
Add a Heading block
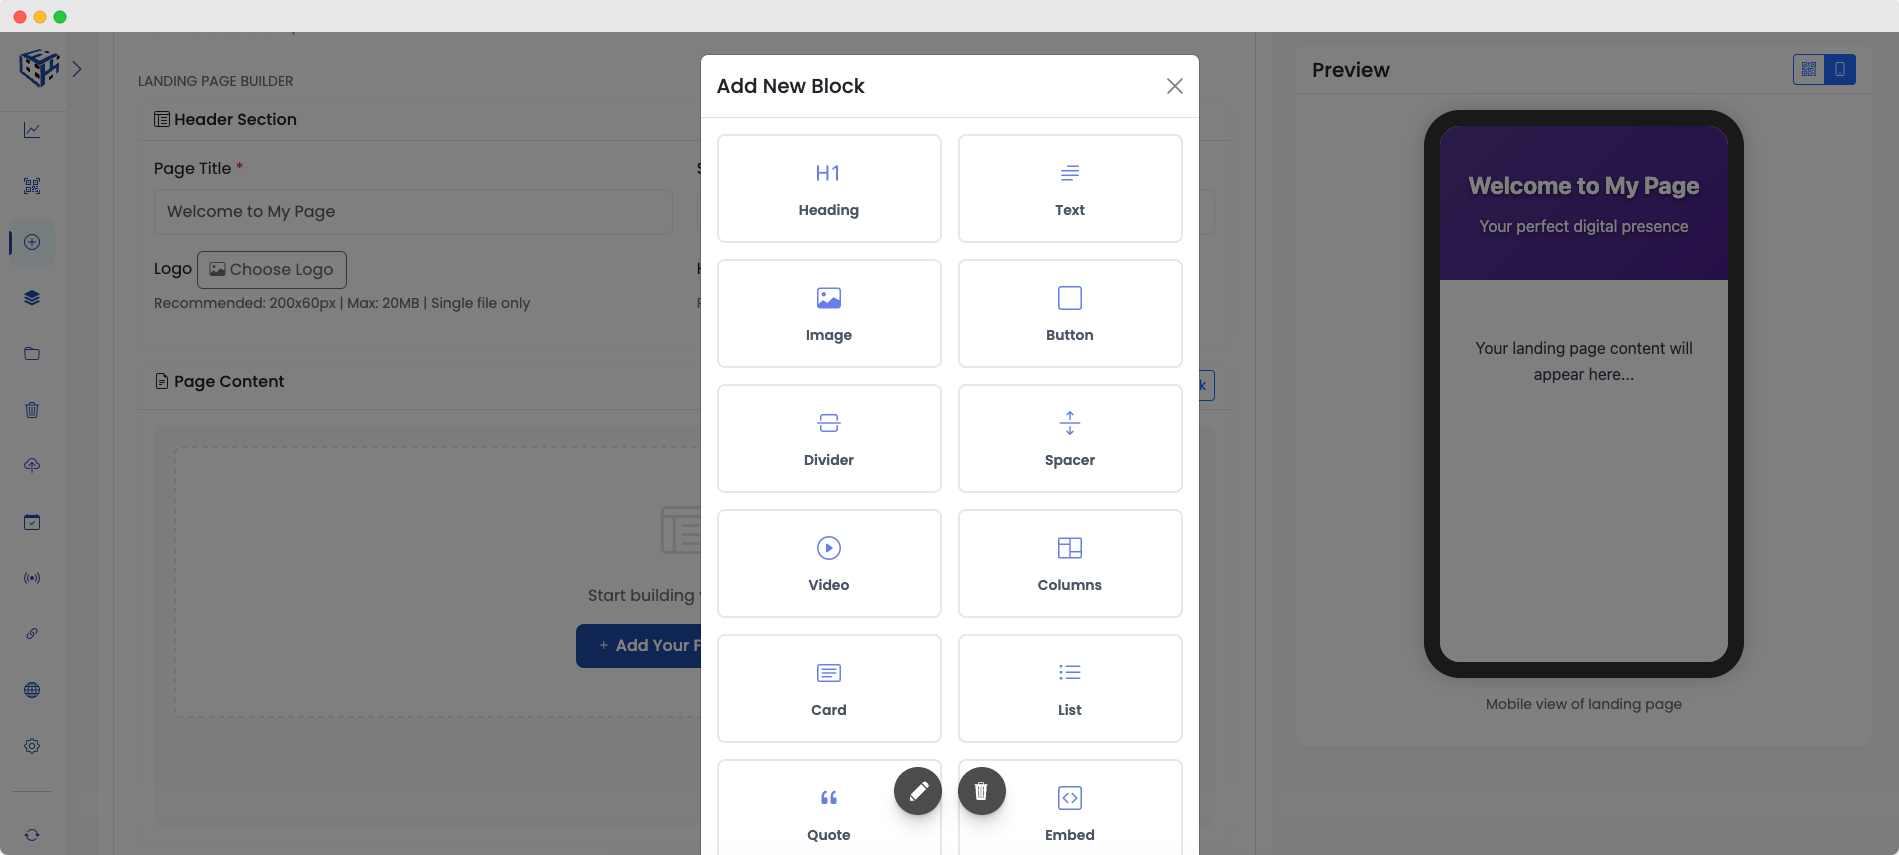[x=829, y=188]
